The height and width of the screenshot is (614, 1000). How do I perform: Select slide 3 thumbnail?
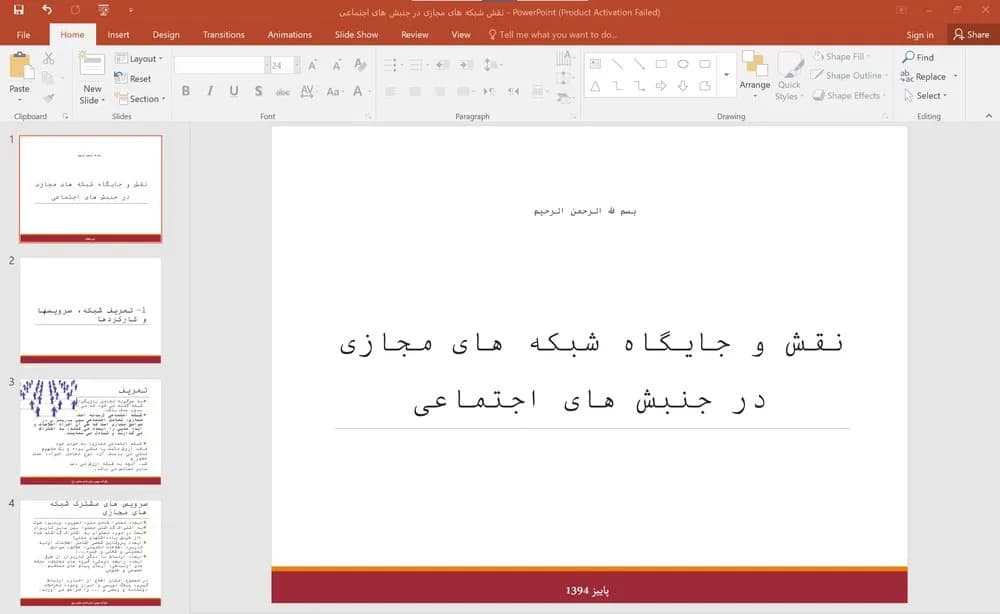coord(91,432)
